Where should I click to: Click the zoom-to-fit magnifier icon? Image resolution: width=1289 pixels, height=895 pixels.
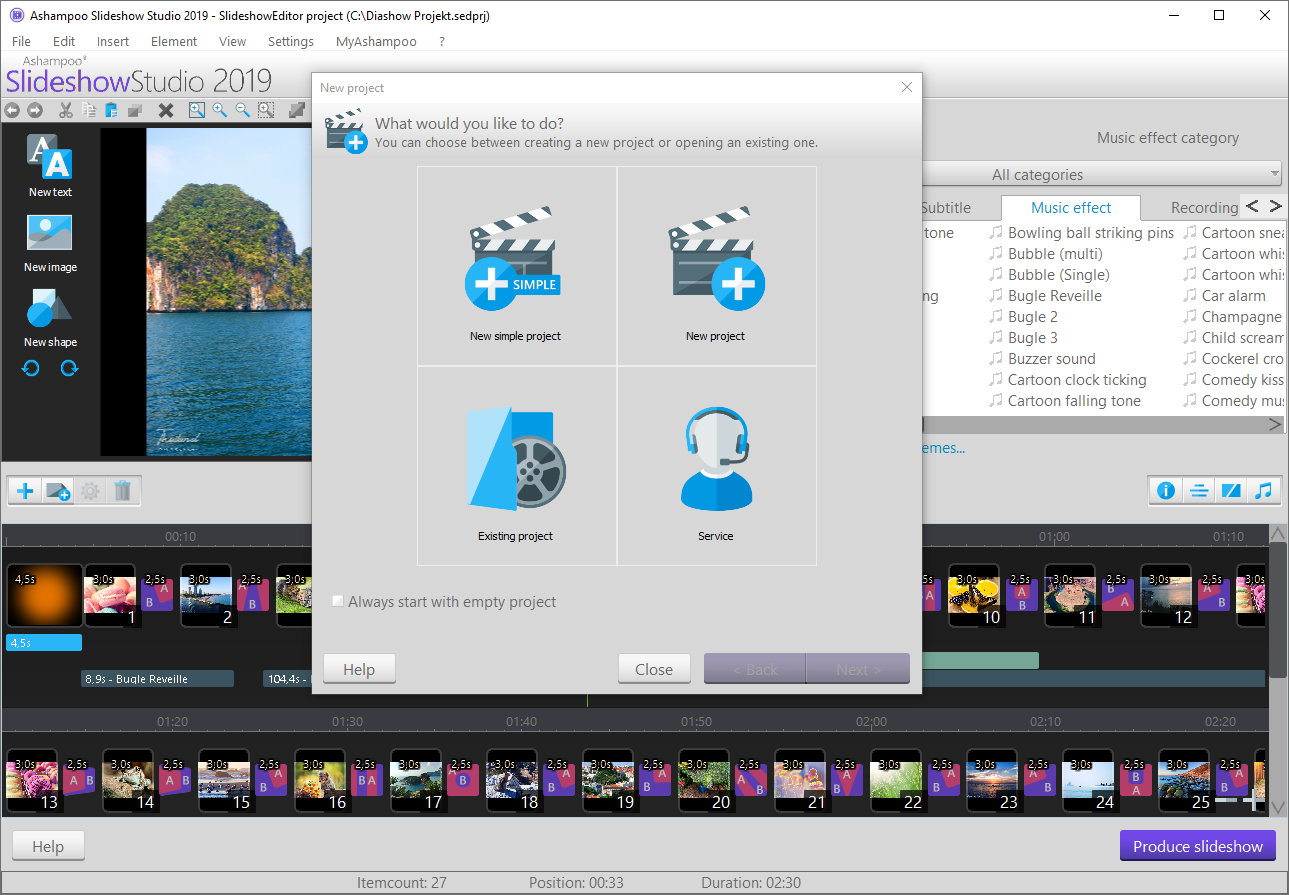[x=197, y=110]
